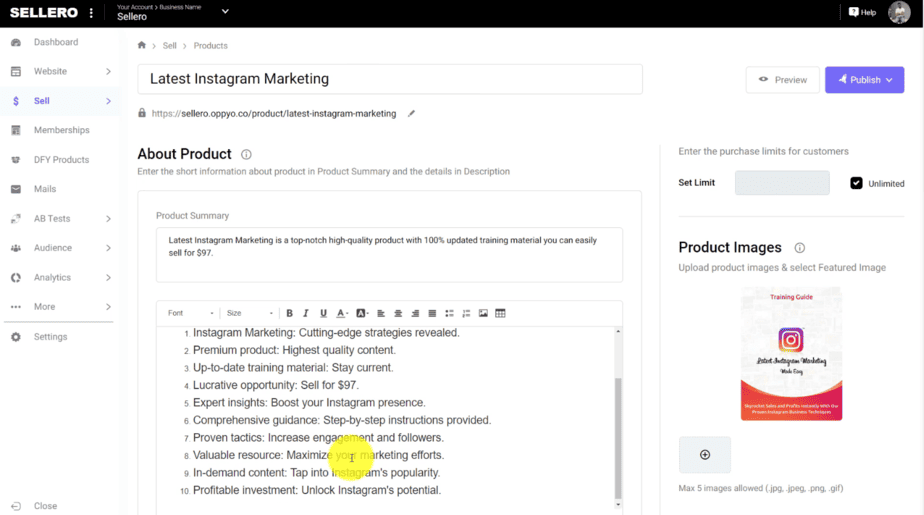Viewport: 924px width, 515px height.
Task: Toggle bold formatting in editor toolbar
Action: click(289, 313)
